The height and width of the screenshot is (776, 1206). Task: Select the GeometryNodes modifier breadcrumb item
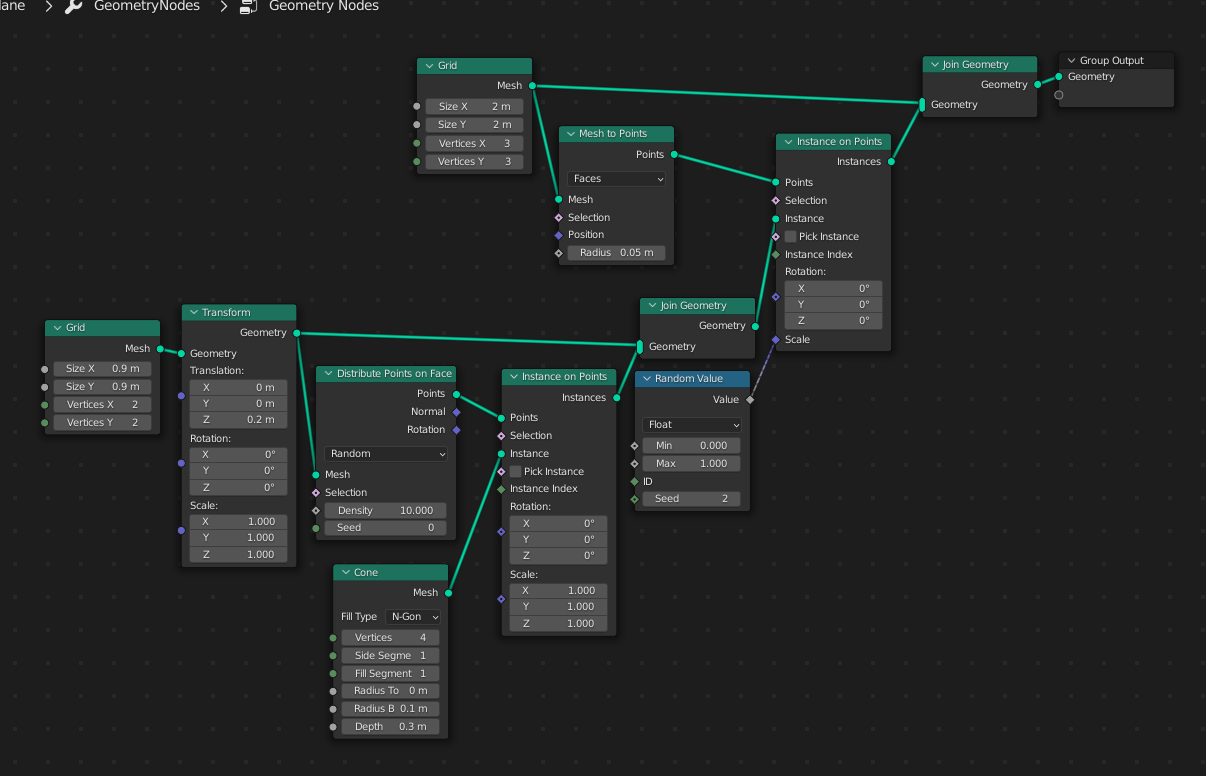[x=146, y=7]
